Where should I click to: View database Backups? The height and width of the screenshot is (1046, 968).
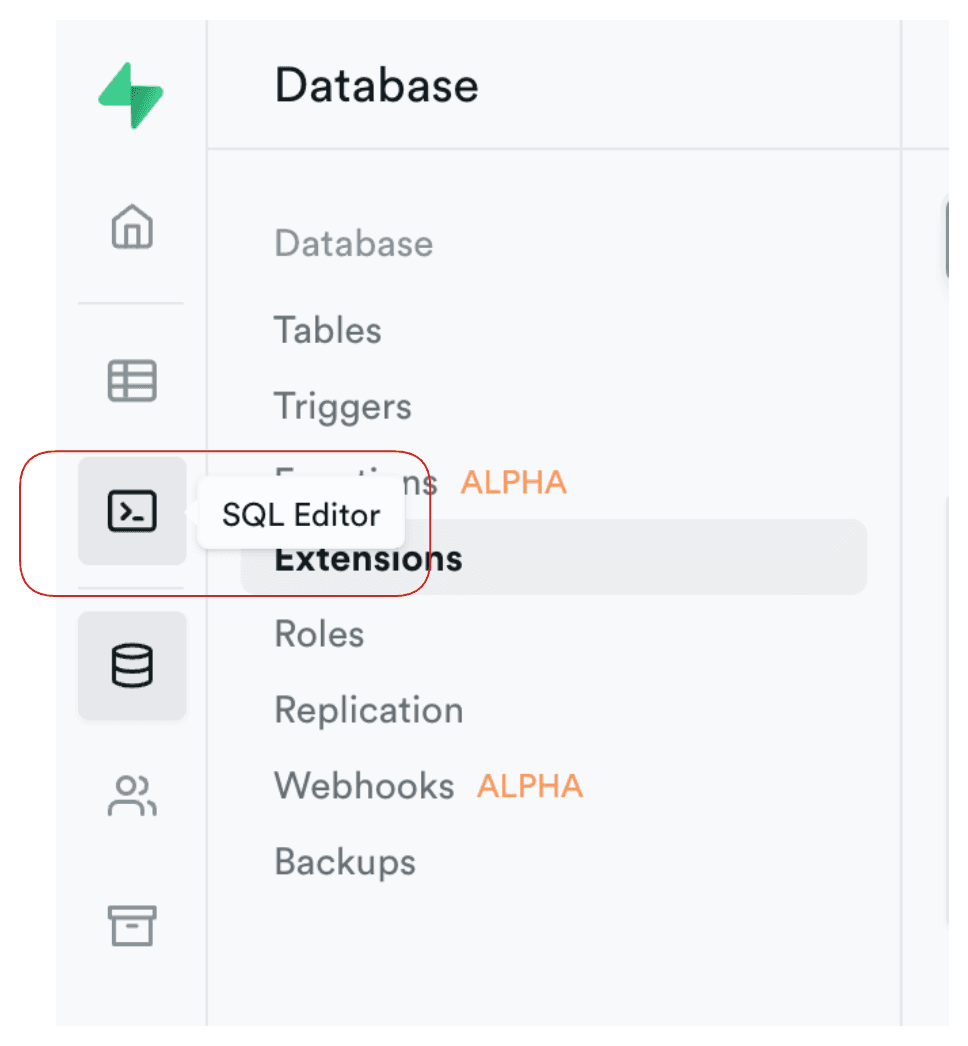coord(345,862)
